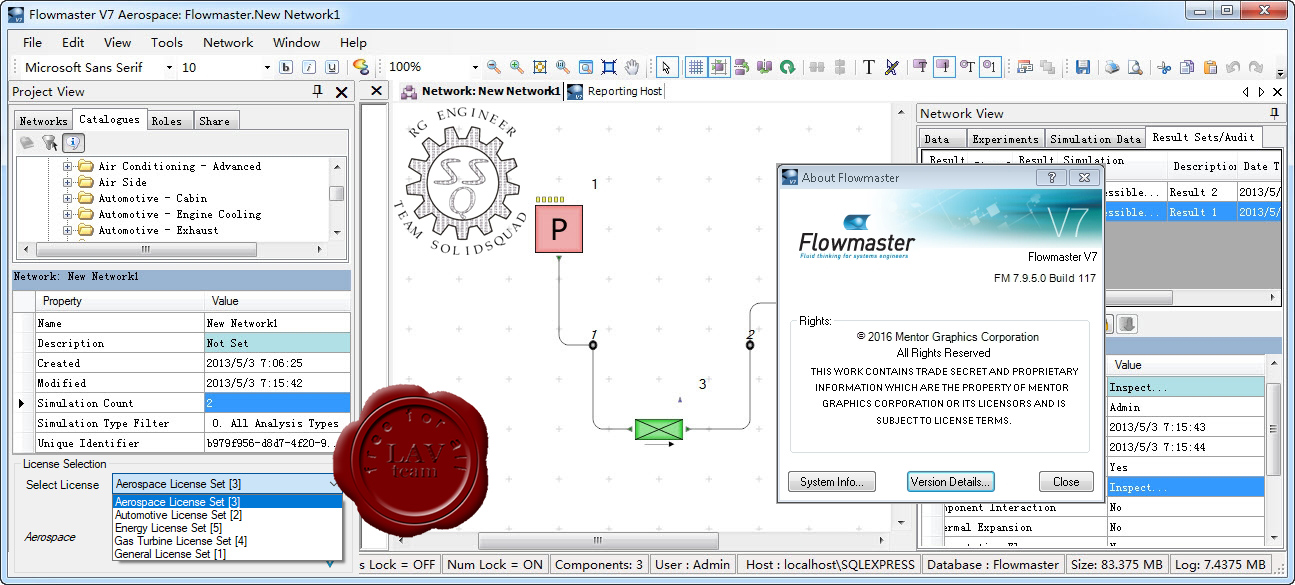Image resolution: width=1295 pixels, height=585 pixels.
Task: Click the catalogue filter funnel icon
Action: pyautogui.click(x=49, y=143)
